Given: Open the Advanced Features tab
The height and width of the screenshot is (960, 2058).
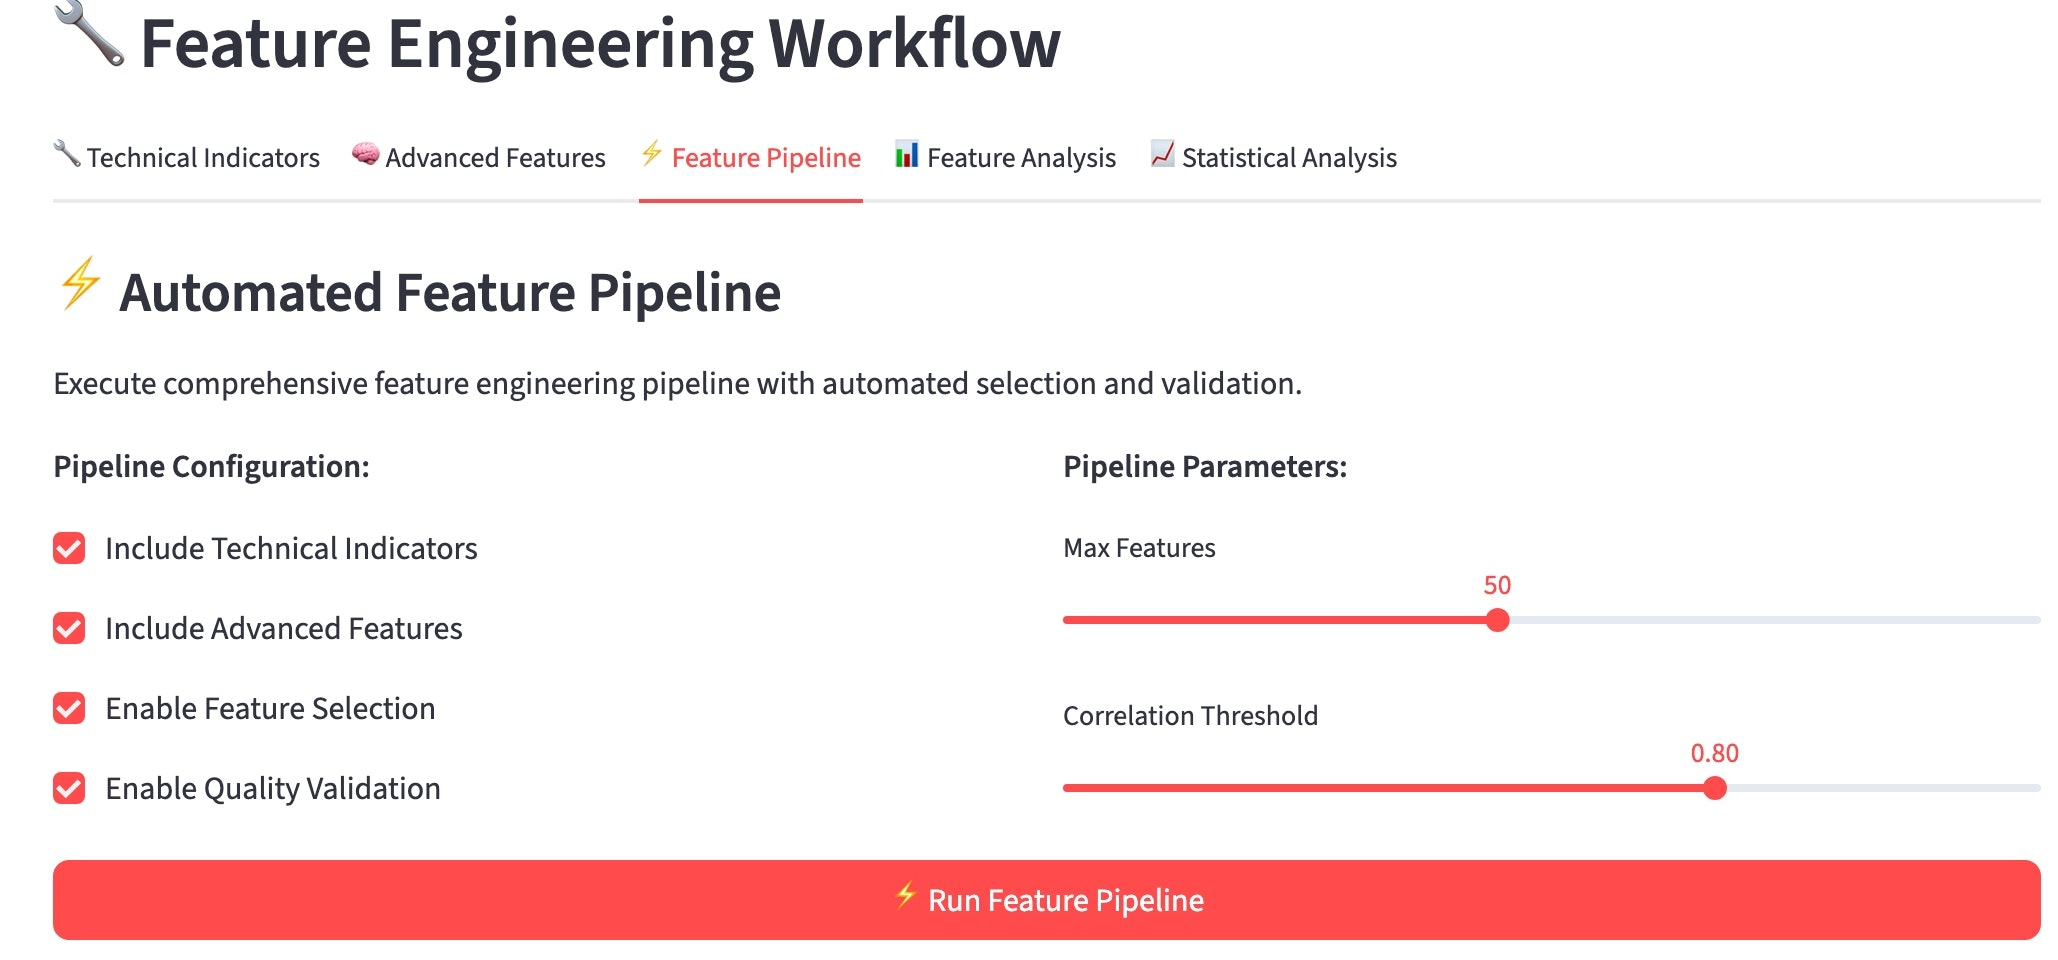Looking at the screenshot, I should tap(495, 157).
